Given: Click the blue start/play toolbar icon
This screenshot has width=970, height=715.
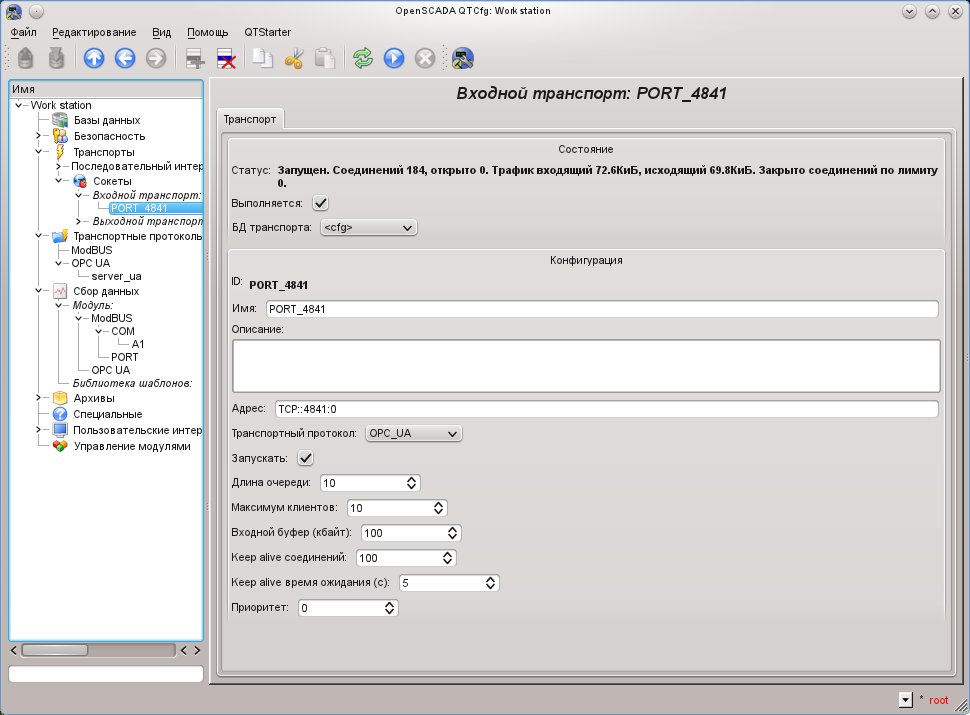Looking at the screenshot, I should tap(394, 58).
